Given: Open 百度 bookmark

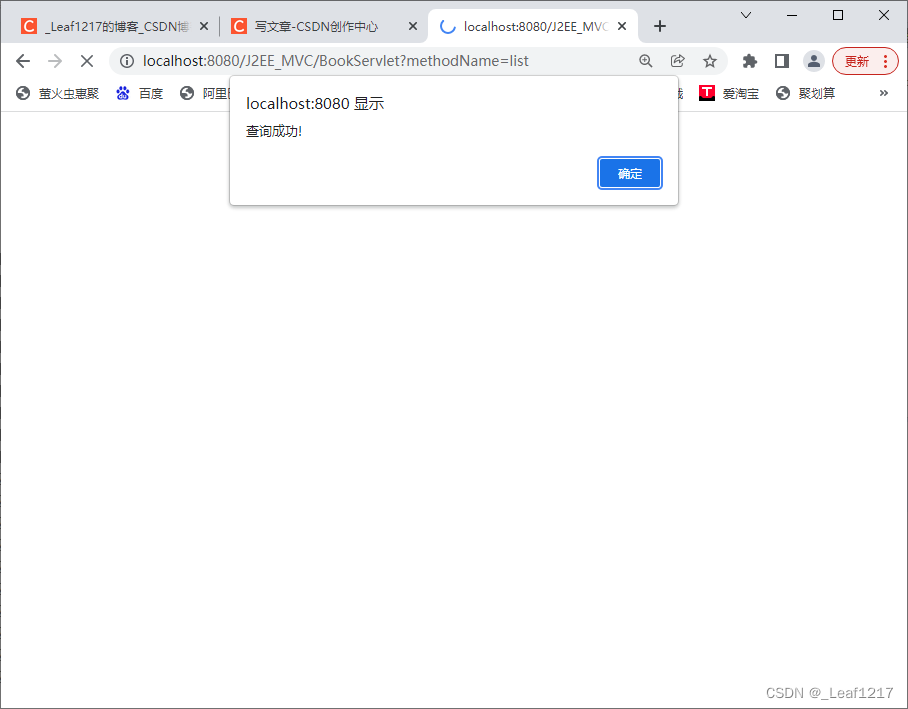Looking at the screenshot, I should pos(140,93).
